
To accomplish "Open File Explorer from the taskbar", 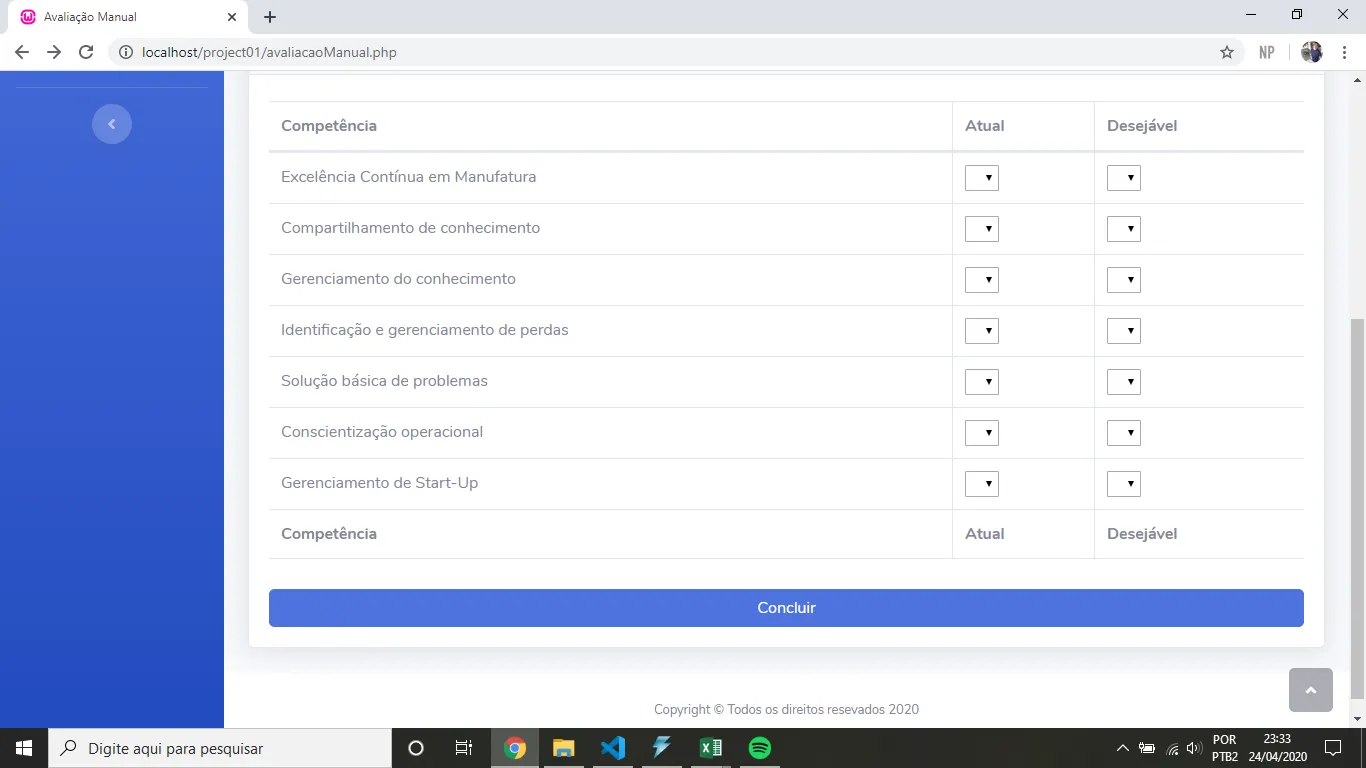I will pyautogui.click(x=564, y=748).
